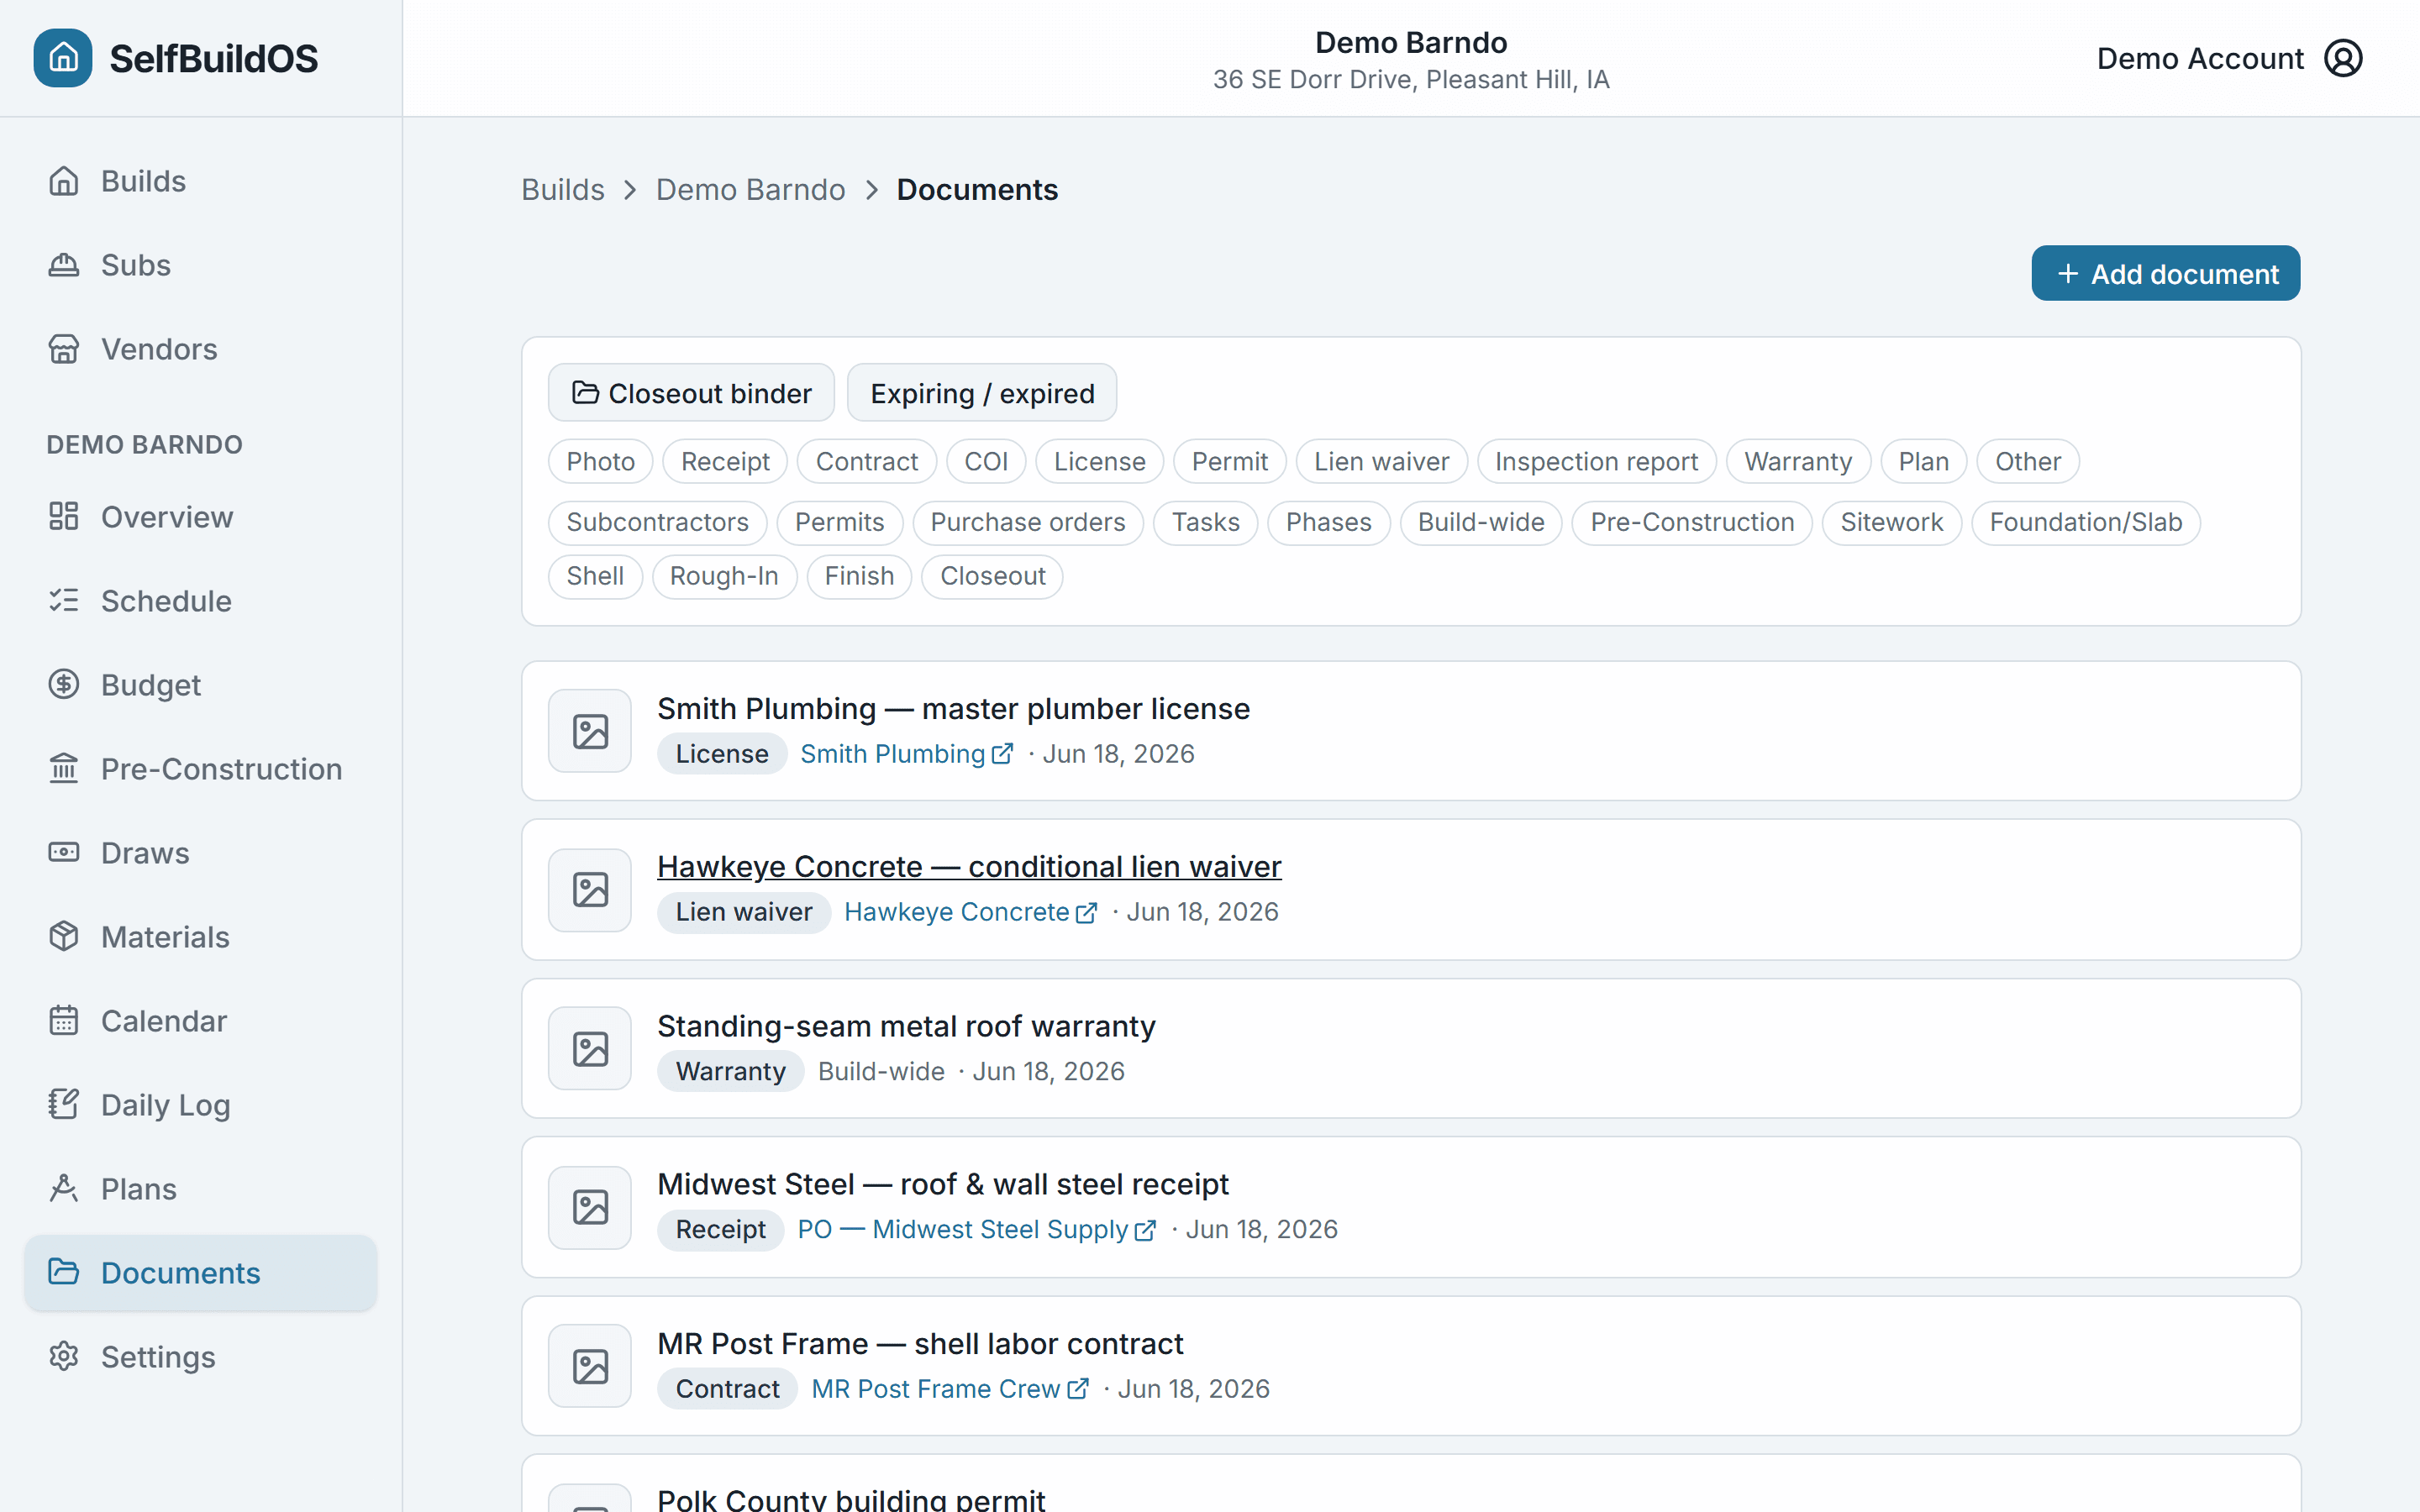This screenshot has height=1512, width=2420.
Task: Filter by Purchase orders chip
Action: (x=1028, y=522)
